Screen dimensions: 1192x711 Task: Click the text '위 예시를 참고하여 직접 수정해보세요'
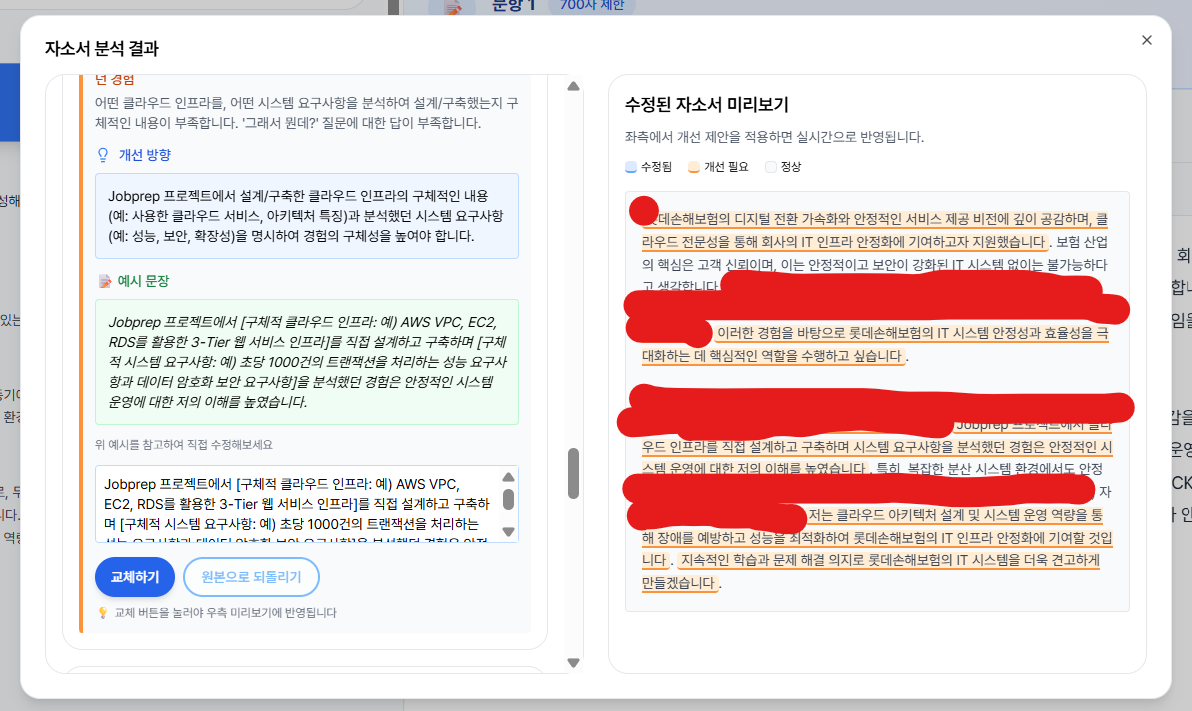point(183,445)
